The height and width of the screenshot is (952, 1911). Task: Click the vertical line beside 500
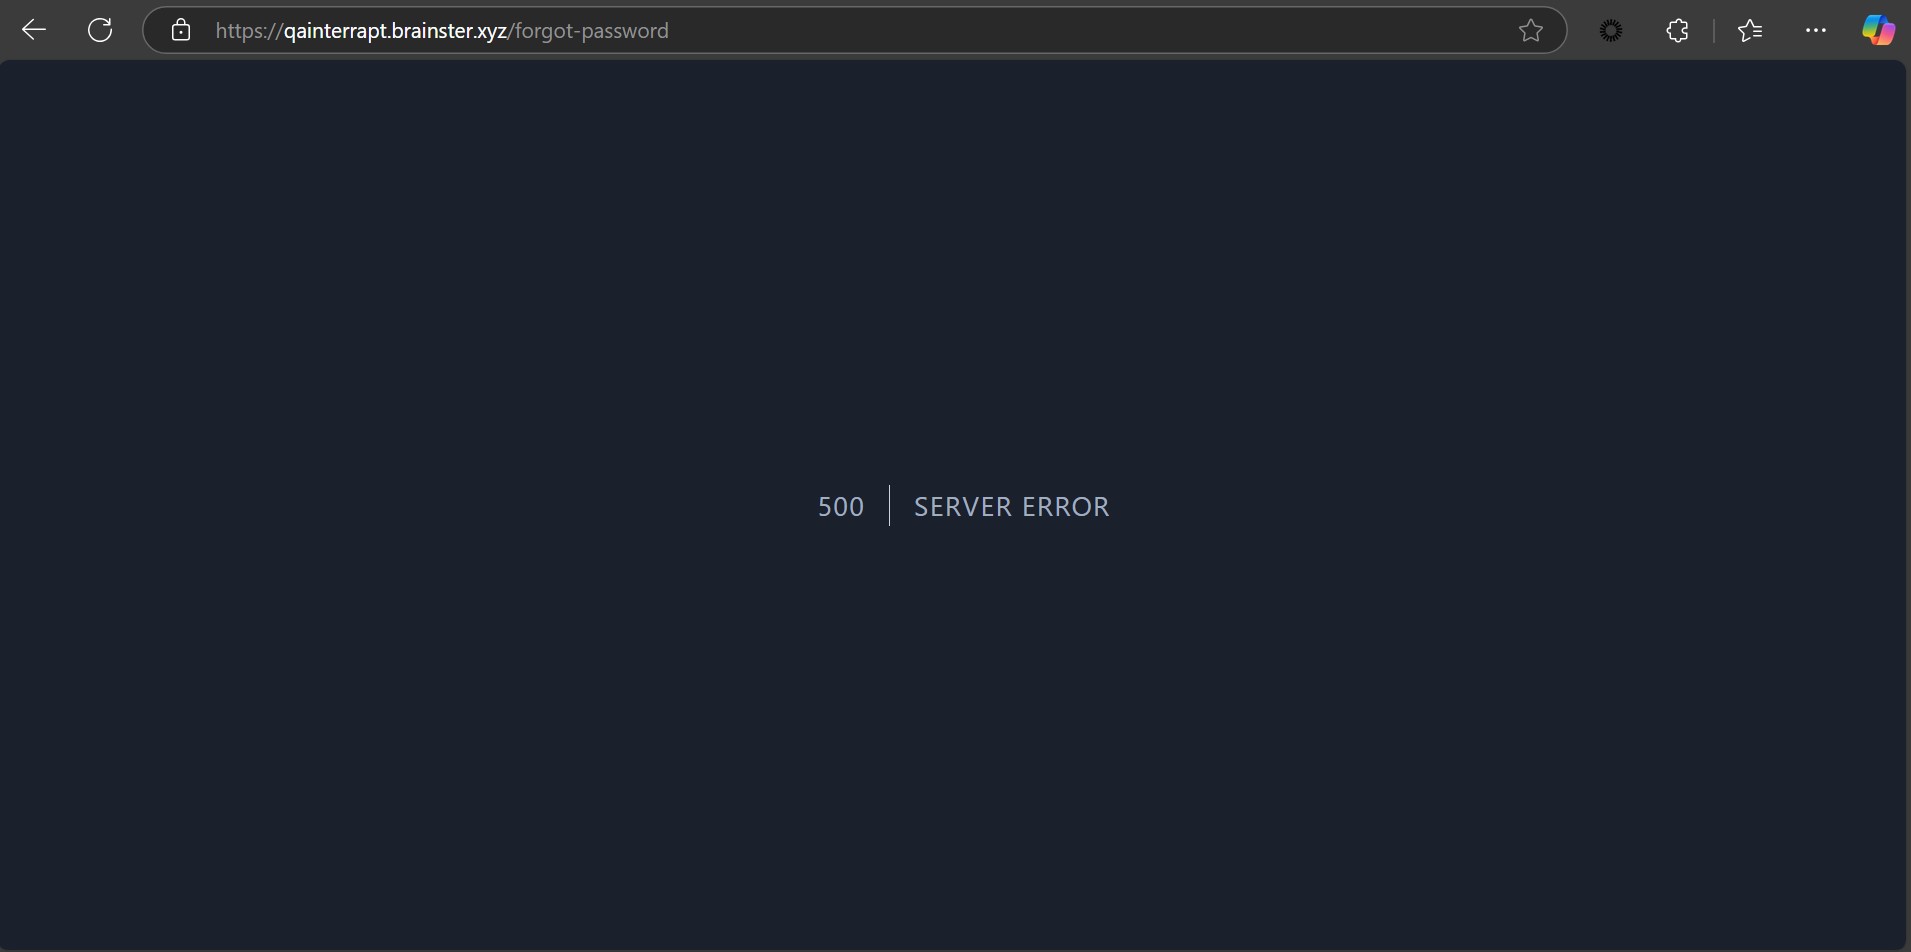[x=889, y=506]
